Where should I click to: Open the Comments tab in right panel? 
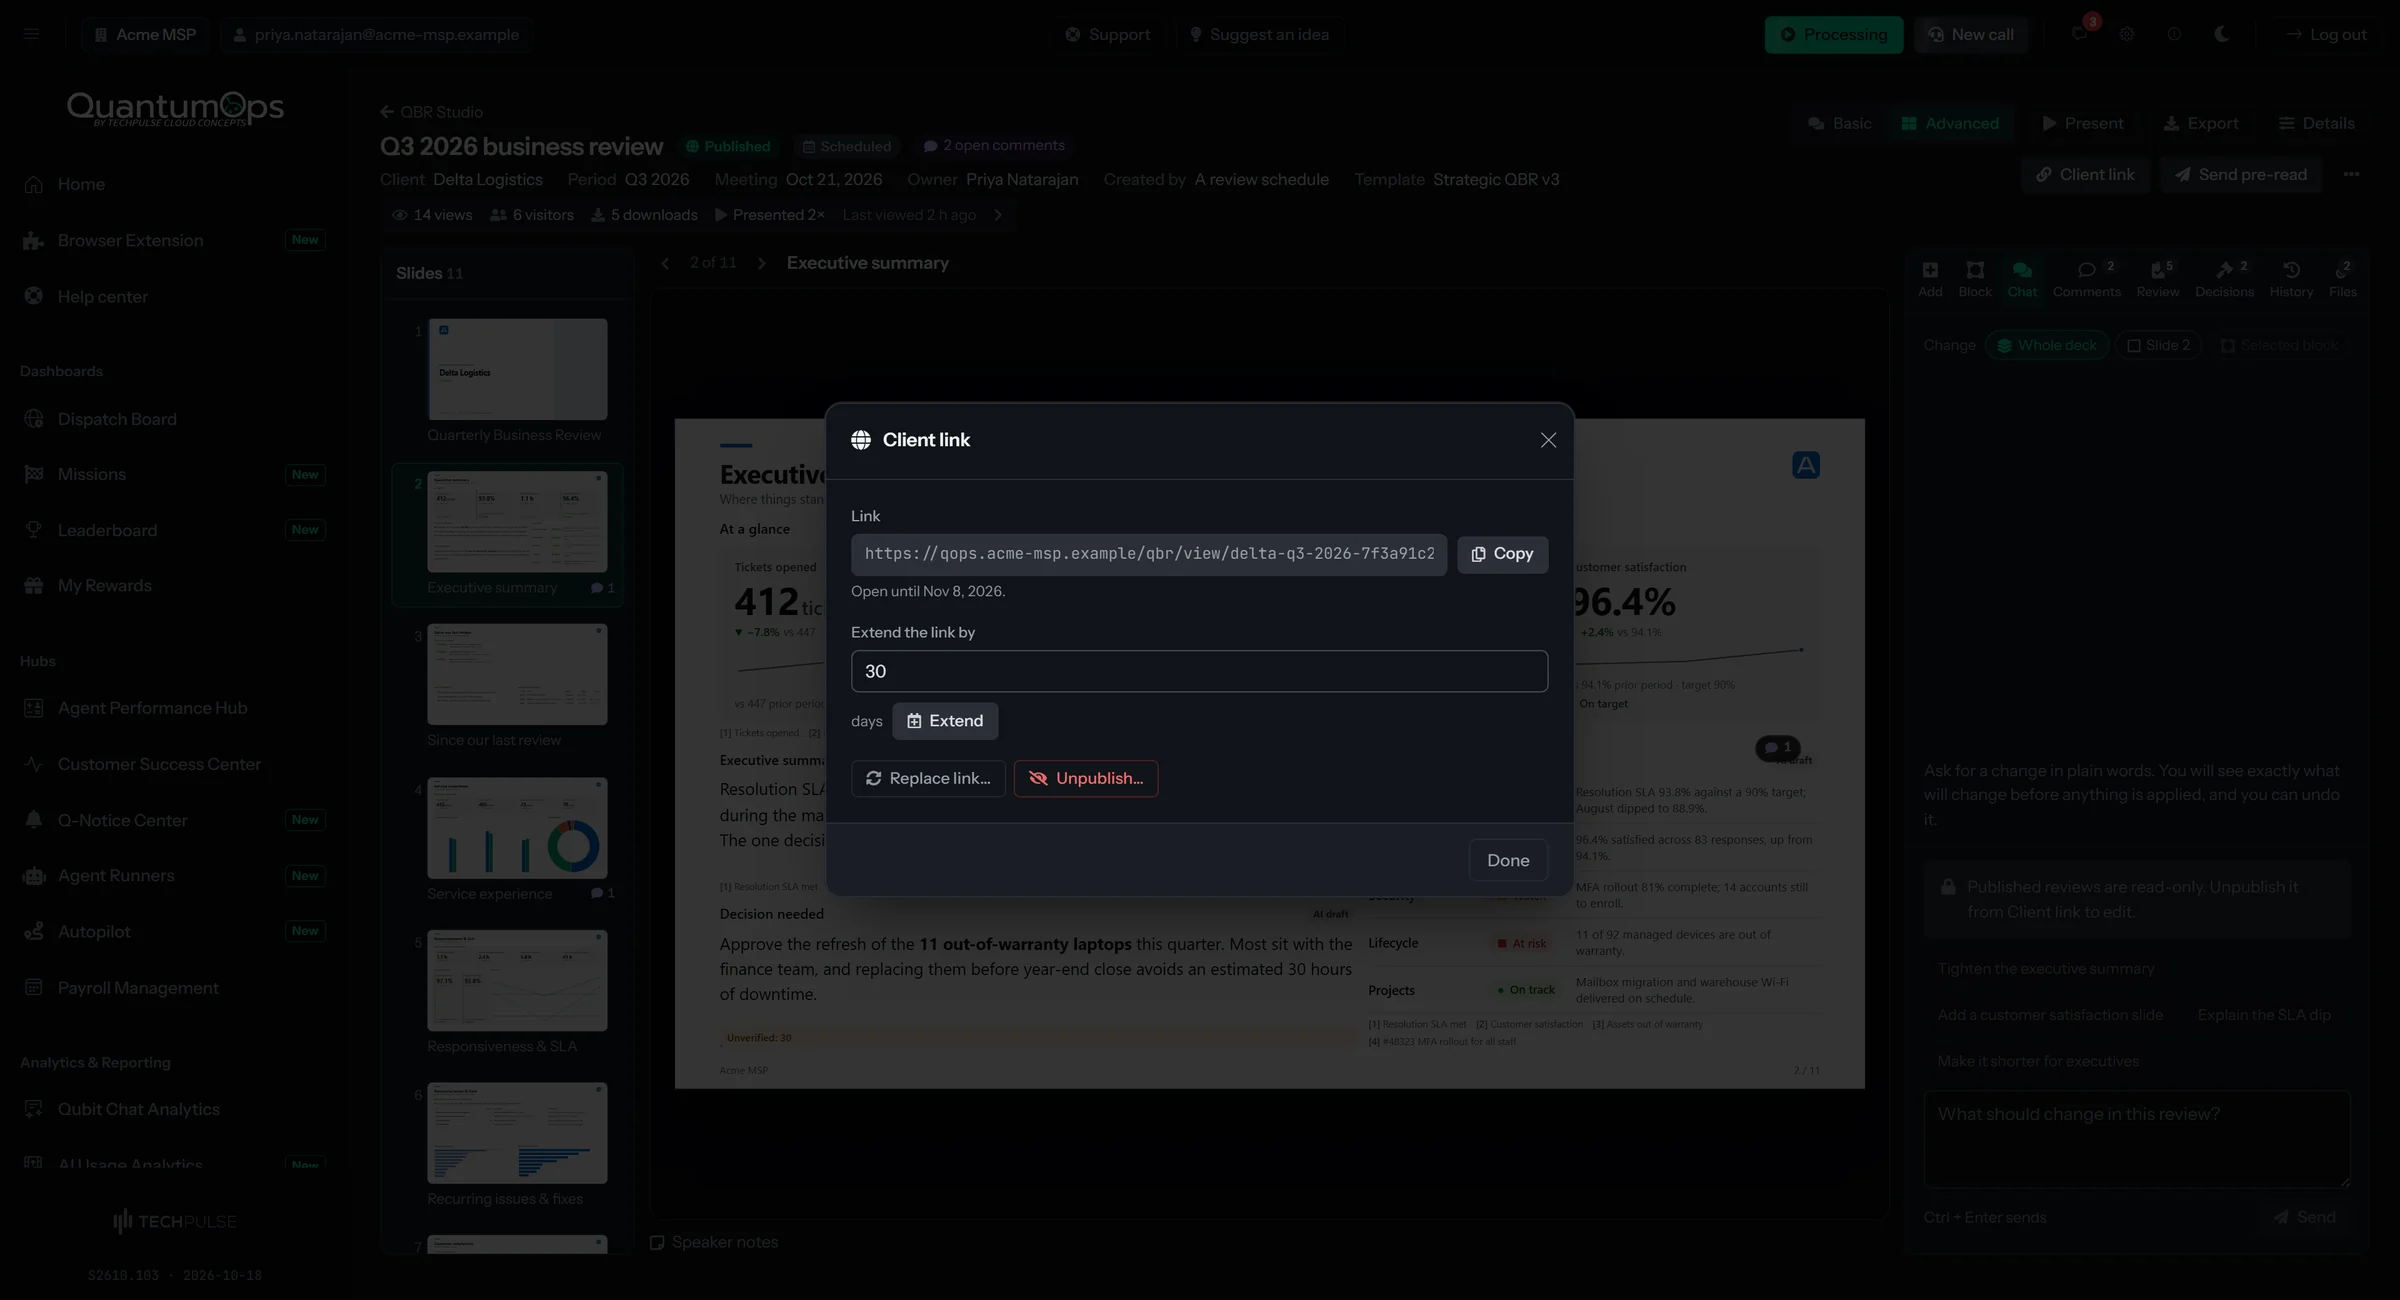point(2087,279)
